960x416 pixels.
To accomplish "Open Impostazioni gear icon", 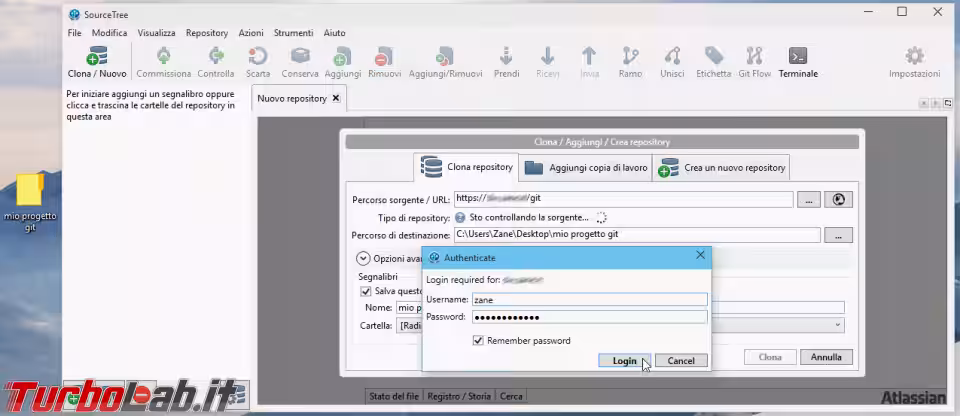I will point(914,58).
